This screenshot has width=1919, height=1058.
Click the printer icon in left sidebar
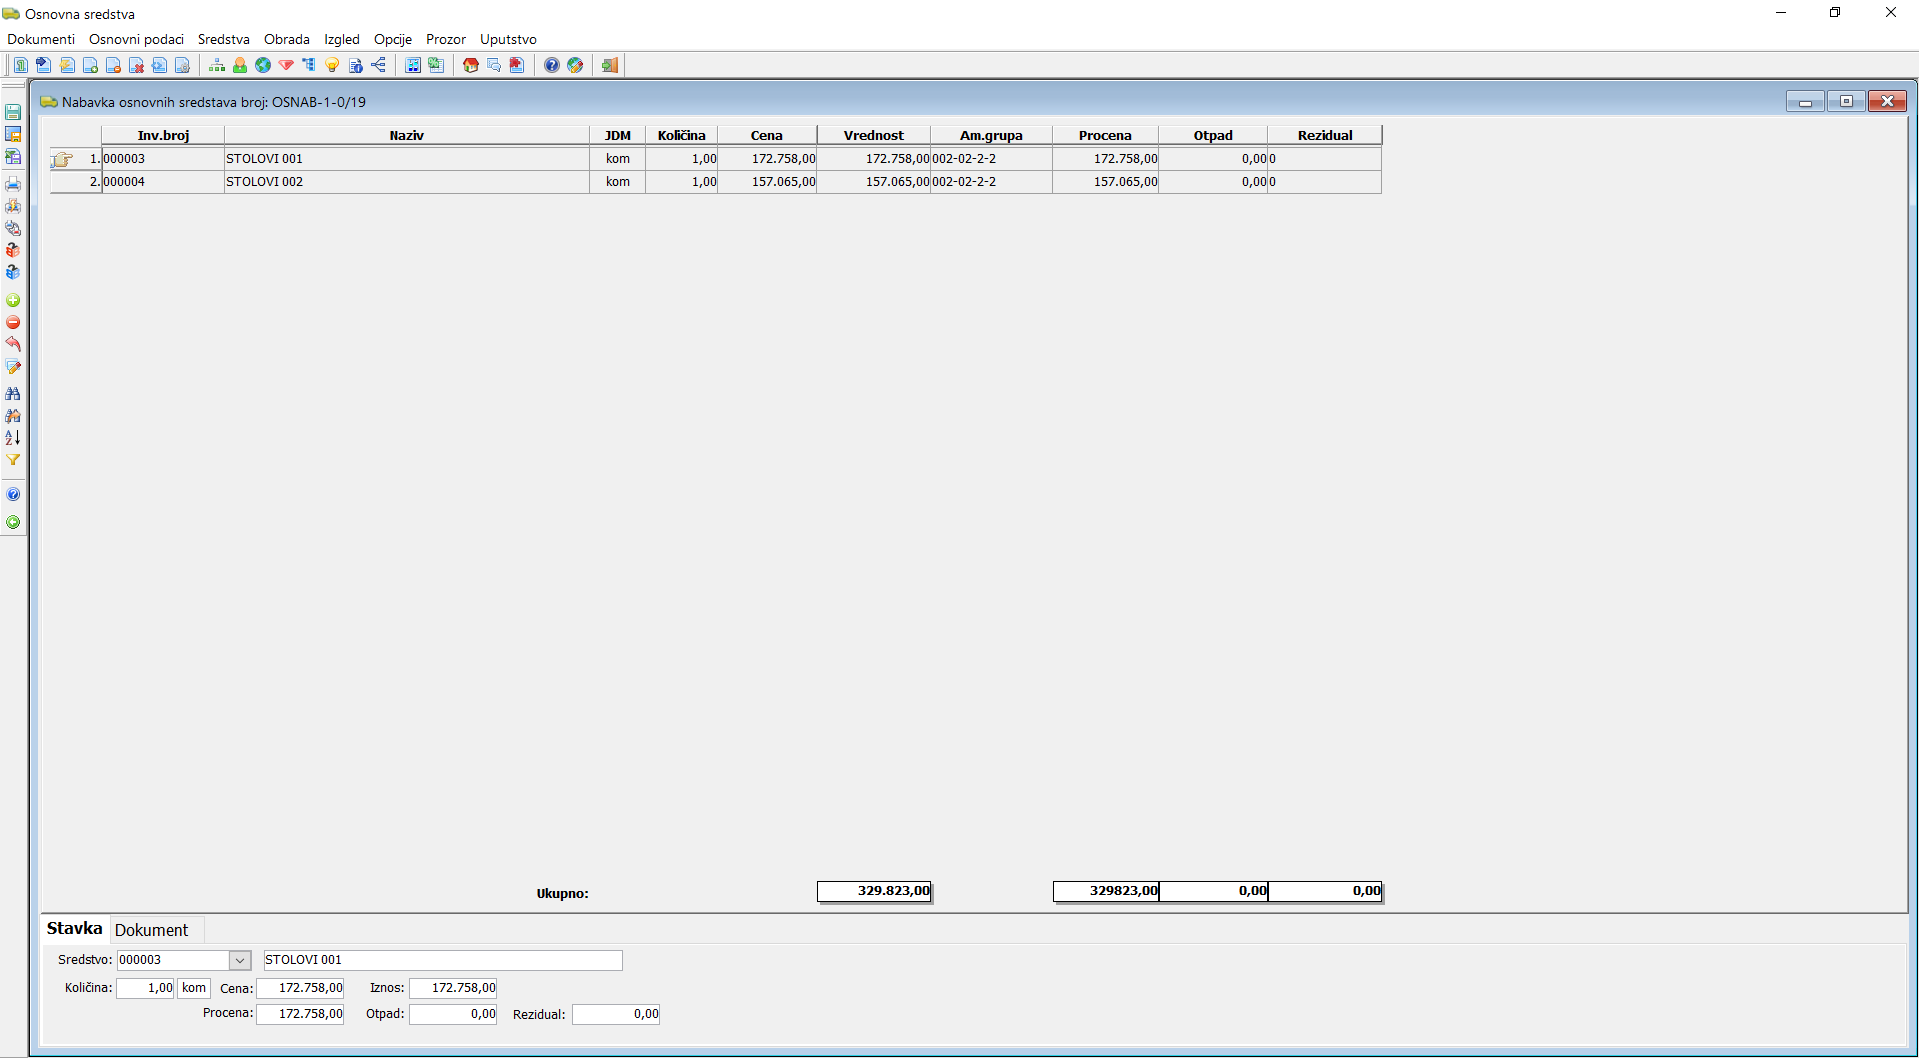[x=13, y=184]
